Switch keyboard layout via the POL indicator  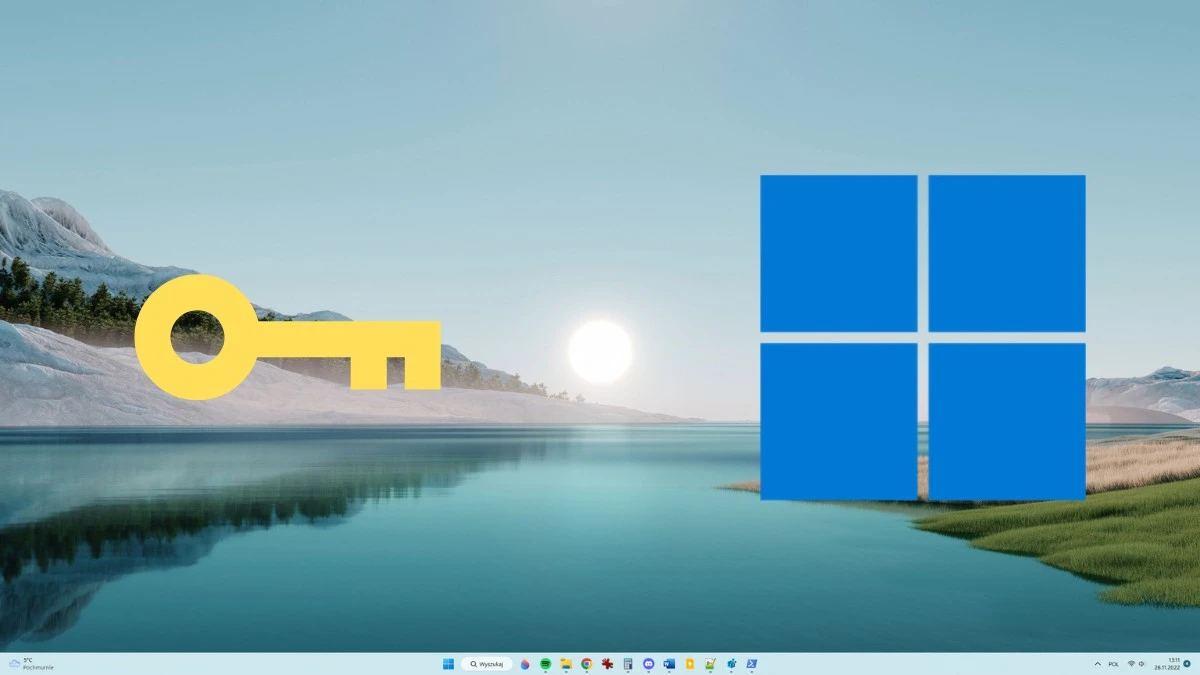pos(1113,663)
